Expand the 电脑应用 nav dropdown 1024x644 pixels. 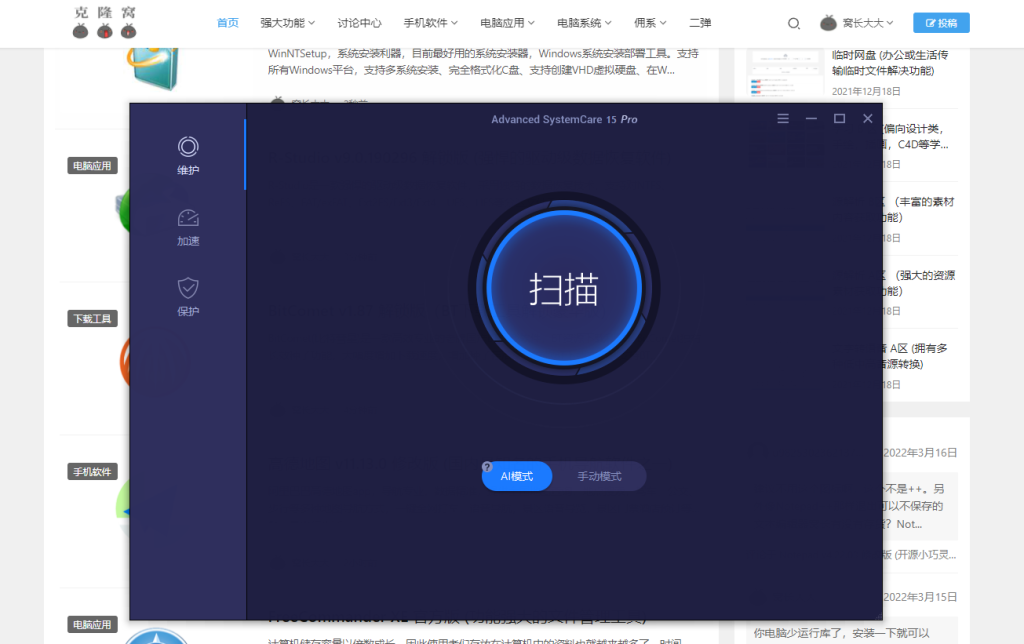click(507, 23)
